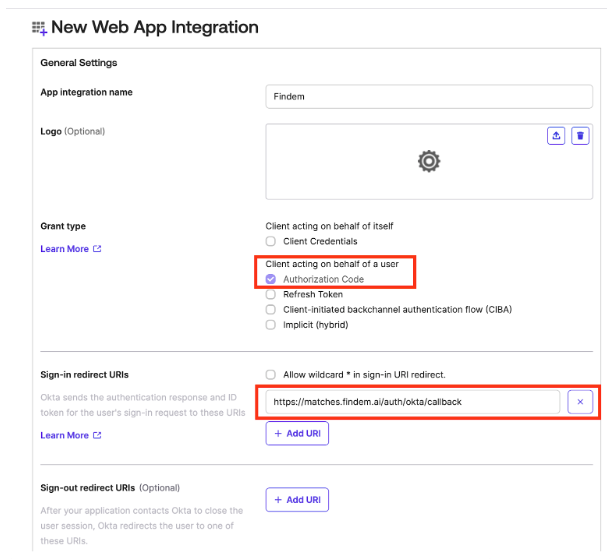Allow wildcard in sign-in URI redirect
Image resolution: width=607 pixels, height=559 pixels.
271,374
